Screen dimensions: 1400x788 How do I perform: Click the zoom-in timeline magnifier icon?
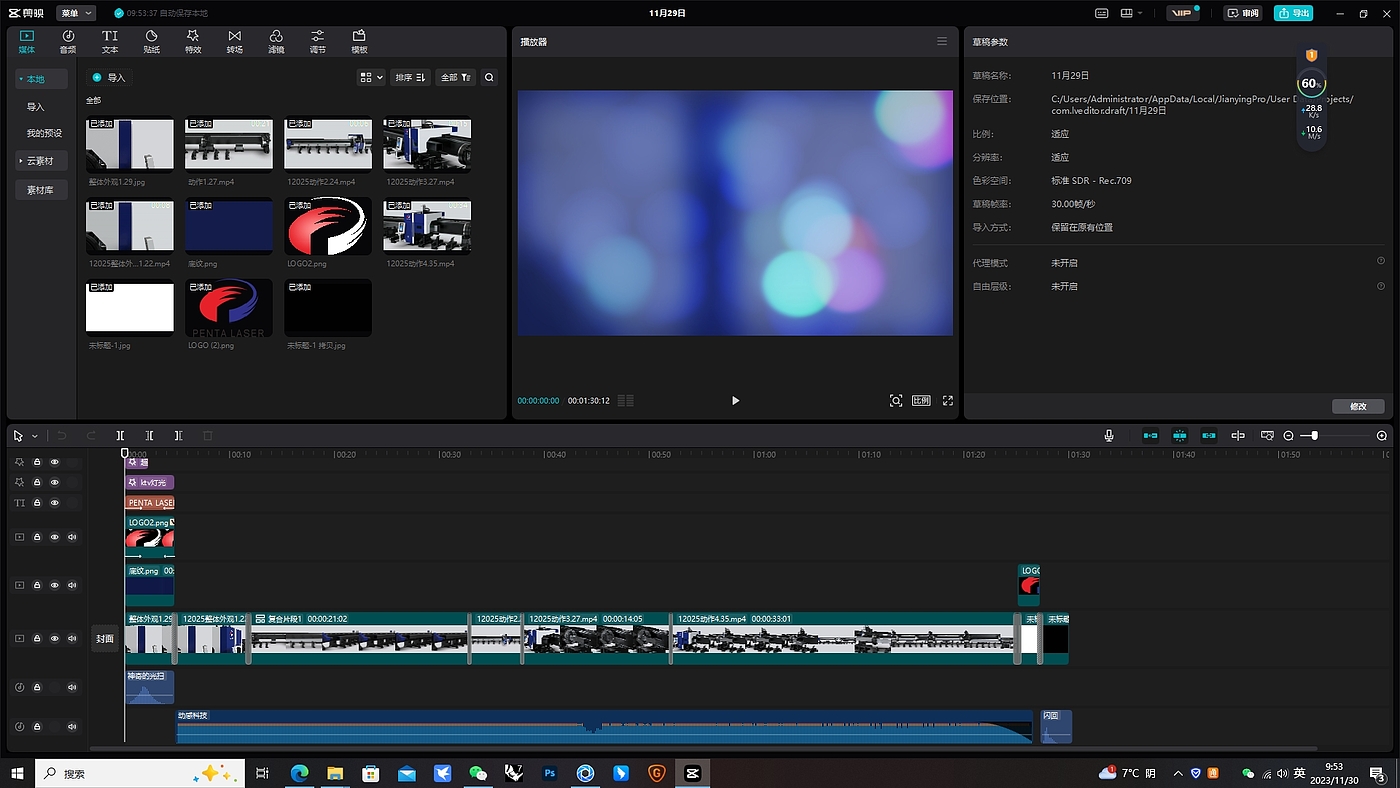(1382, 436)
